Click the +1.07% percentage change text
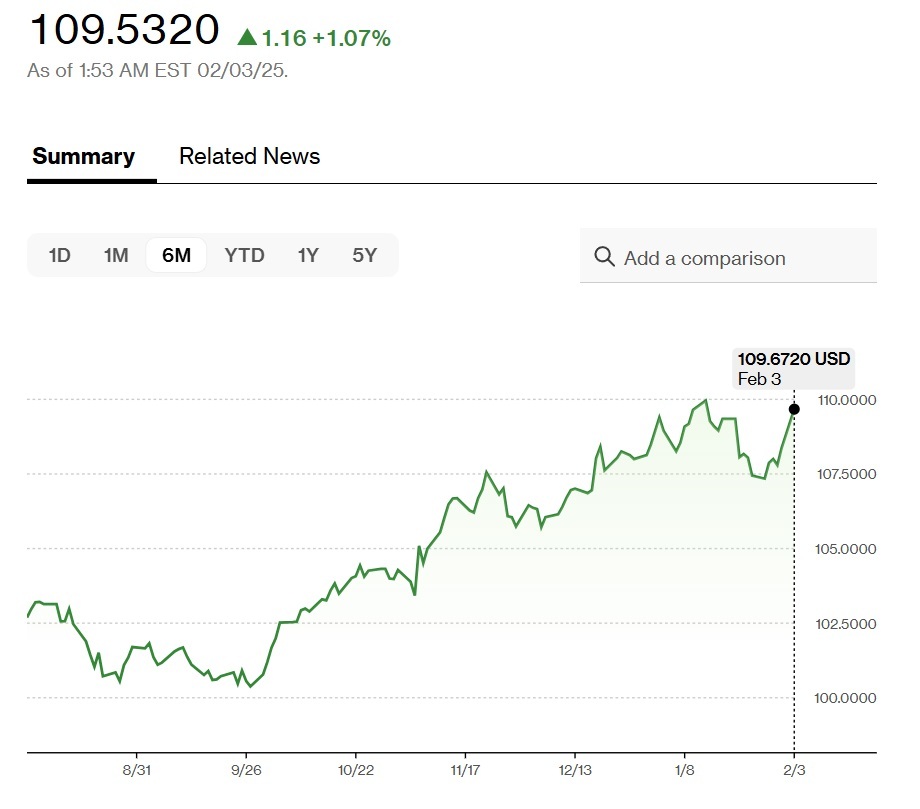The height and width of the screenshot is (809, 920). pyautogui.click(x=351, y=39)
